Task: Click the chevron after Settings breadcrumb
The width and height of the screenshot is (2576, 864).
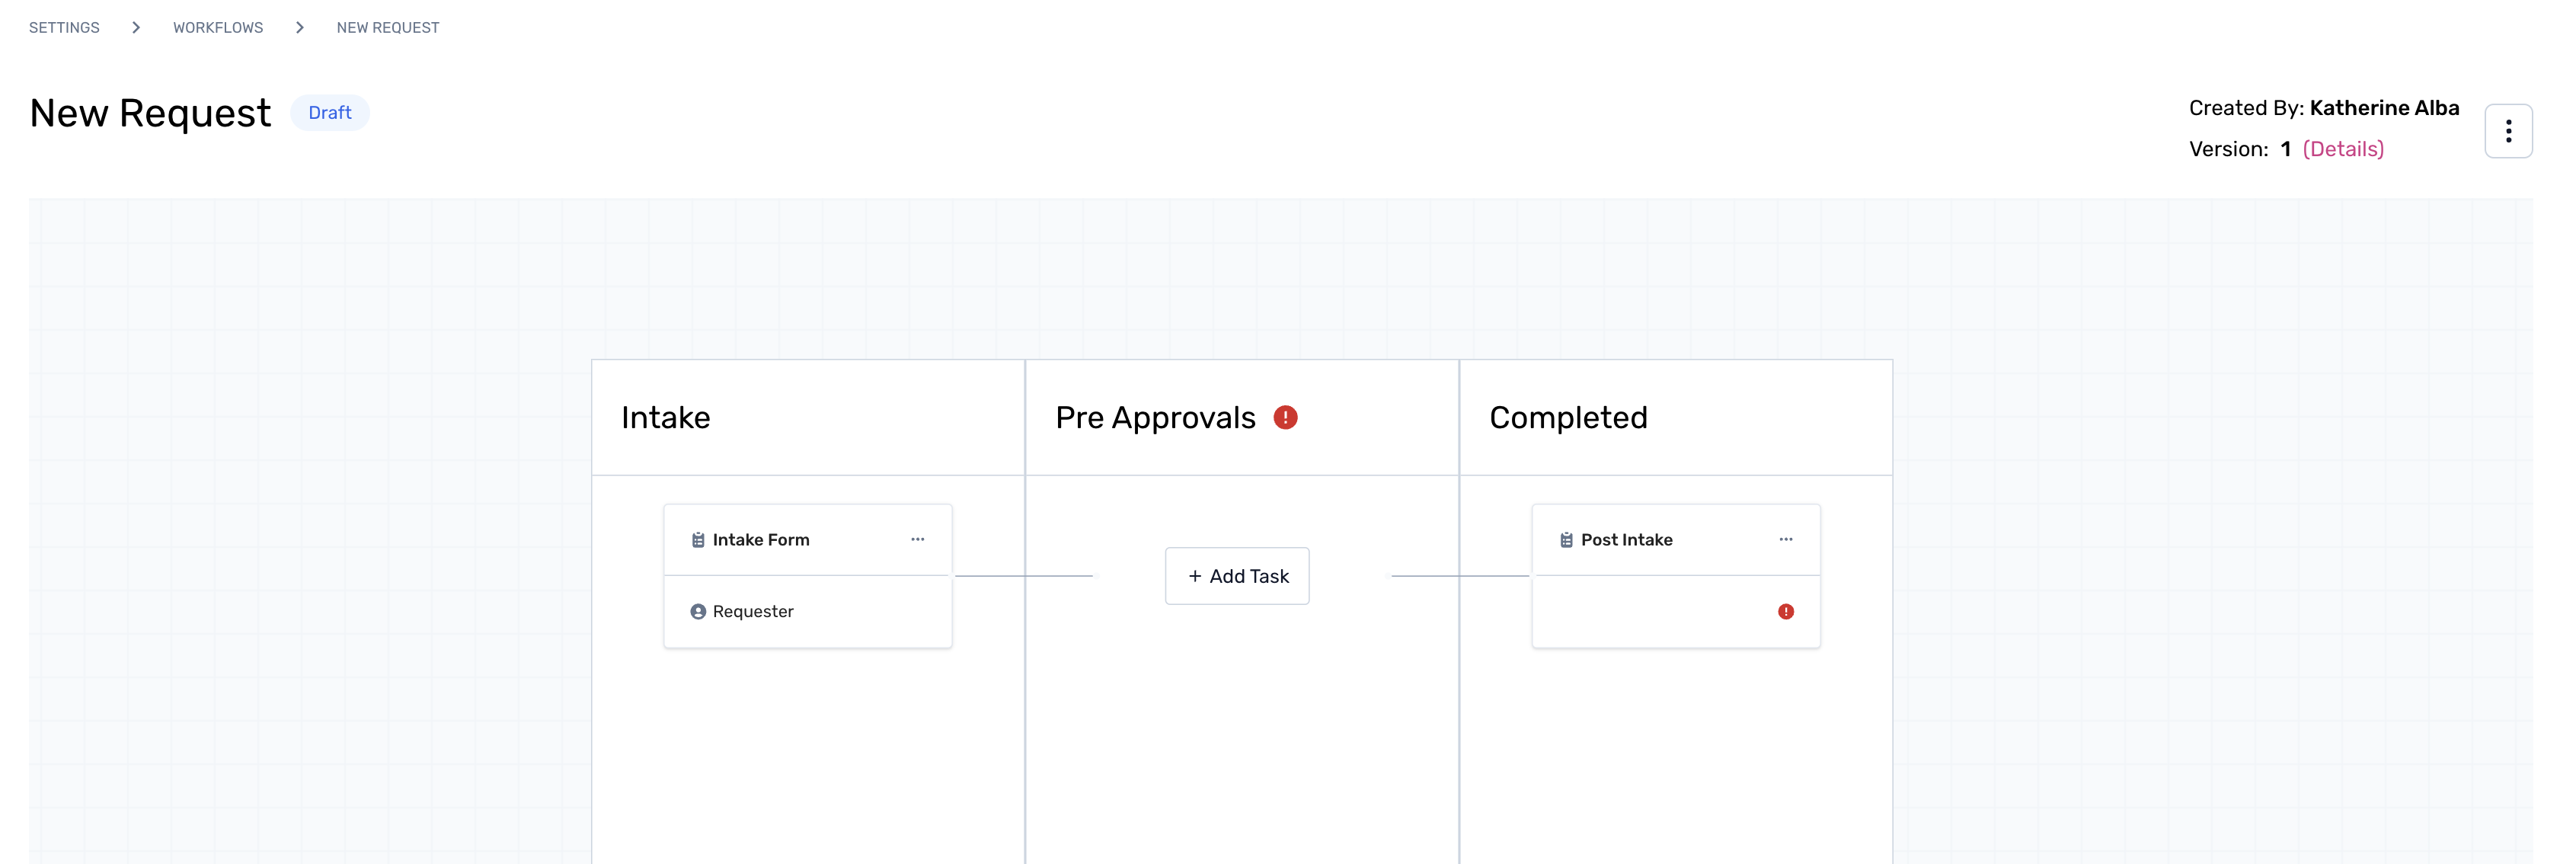Action: tap(136, 28)
